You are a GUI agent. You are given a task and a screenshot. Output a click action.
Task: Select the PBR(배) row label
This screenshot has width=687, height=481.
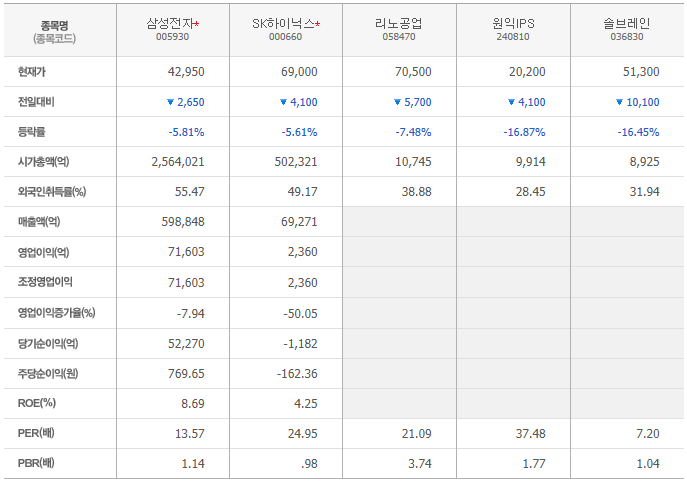pos(36,463)
